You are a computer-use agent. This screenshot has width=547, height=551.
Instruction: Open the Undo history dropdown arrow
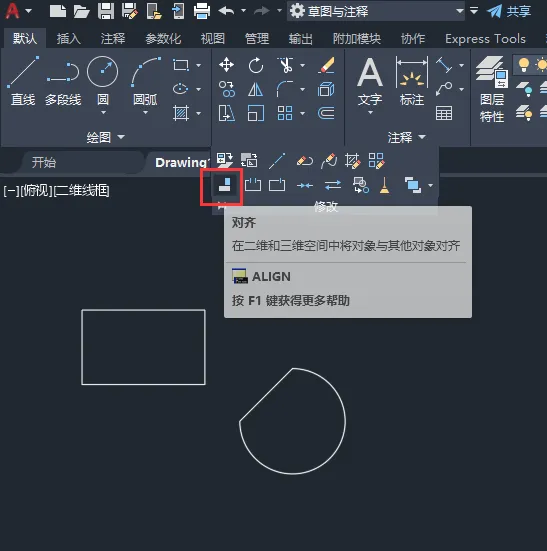[243, 11]
